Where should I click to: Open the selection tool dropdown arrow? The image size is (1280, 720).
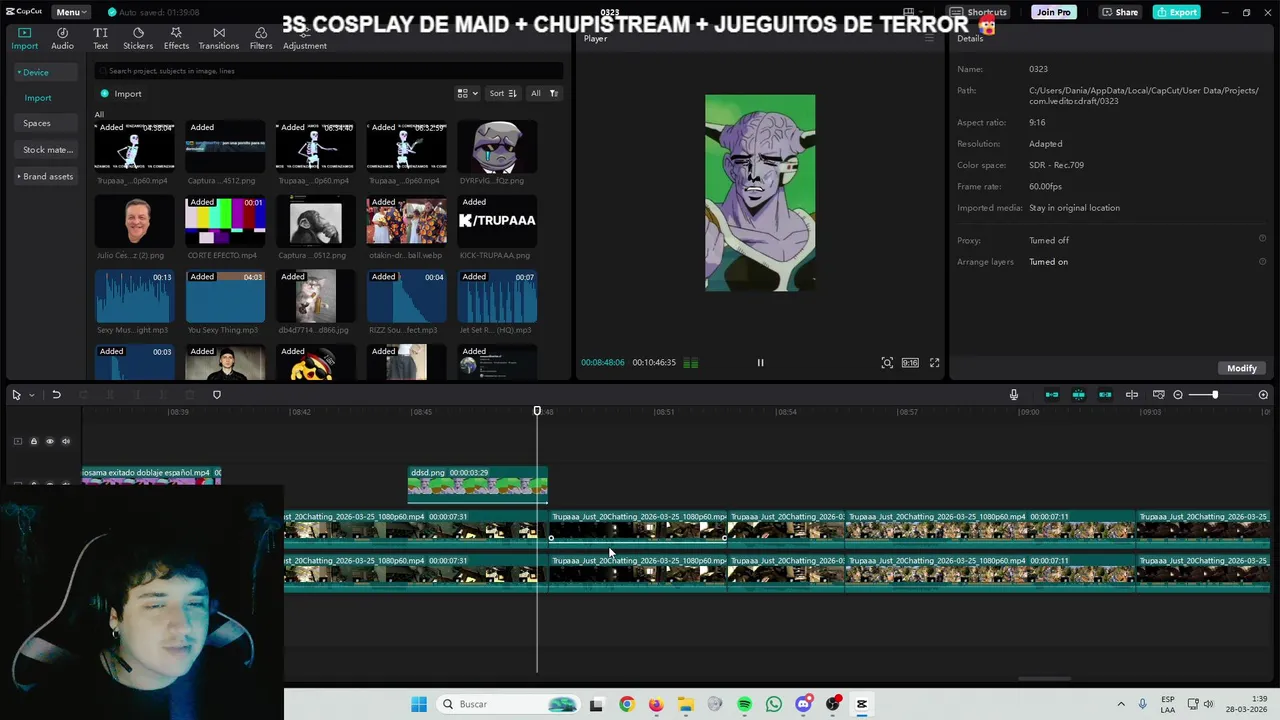pos(32,395)
